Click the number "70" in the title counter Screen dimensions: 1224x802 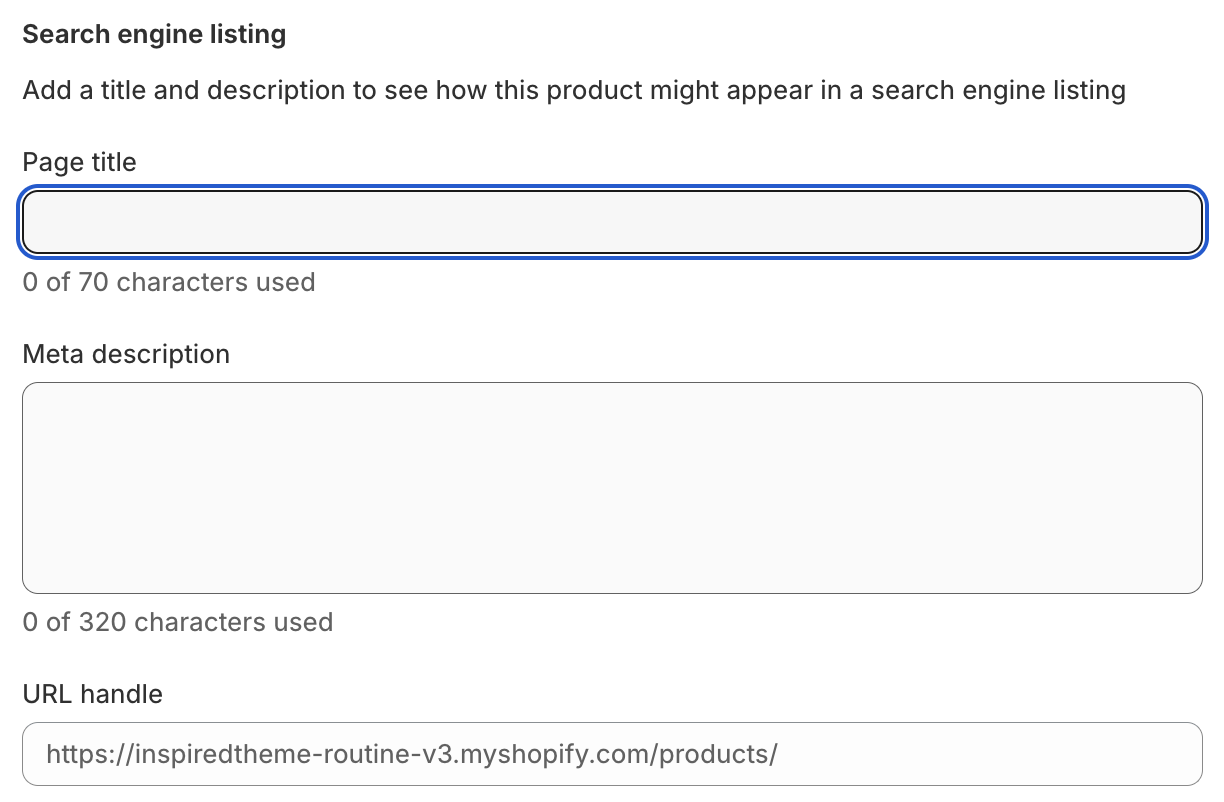93,282
